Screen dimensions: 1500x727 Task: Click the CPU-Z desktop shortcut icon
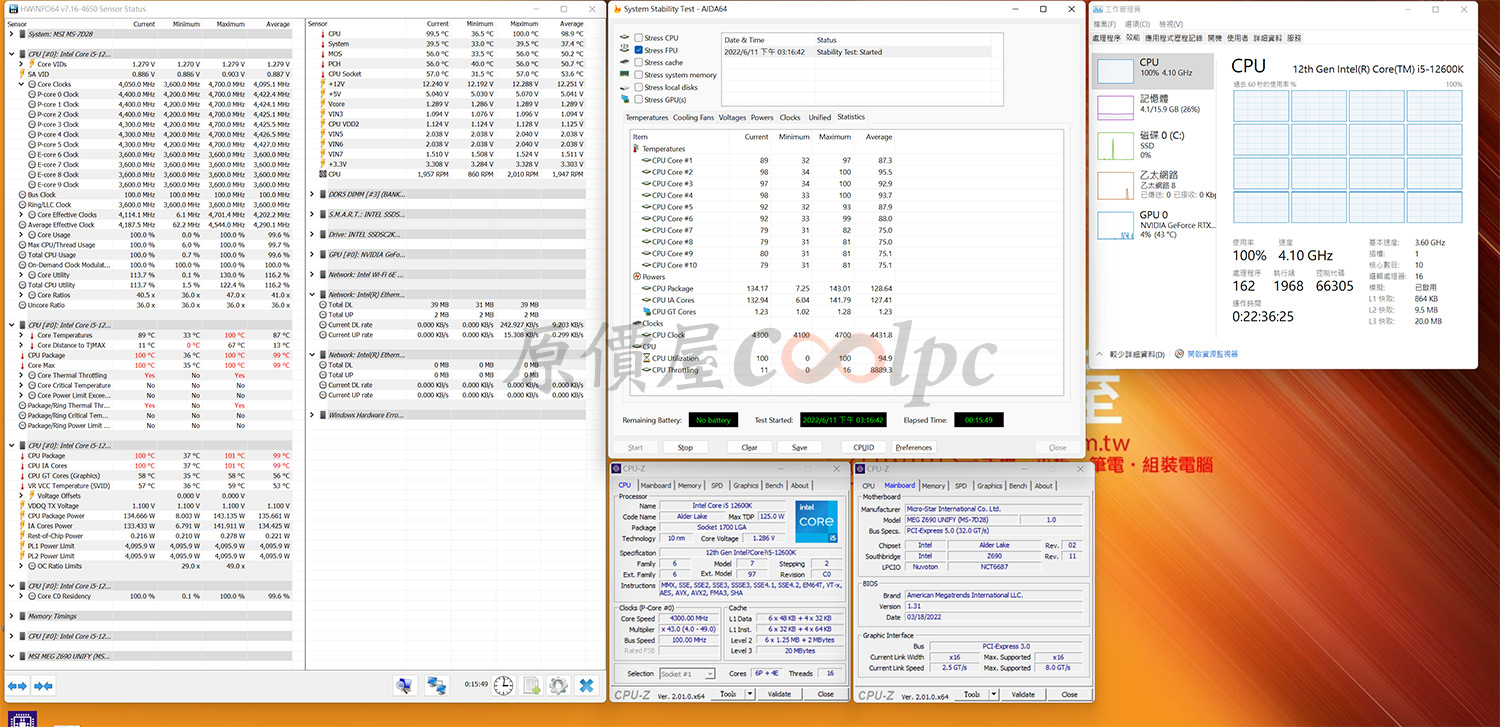[x=23, y=719]
